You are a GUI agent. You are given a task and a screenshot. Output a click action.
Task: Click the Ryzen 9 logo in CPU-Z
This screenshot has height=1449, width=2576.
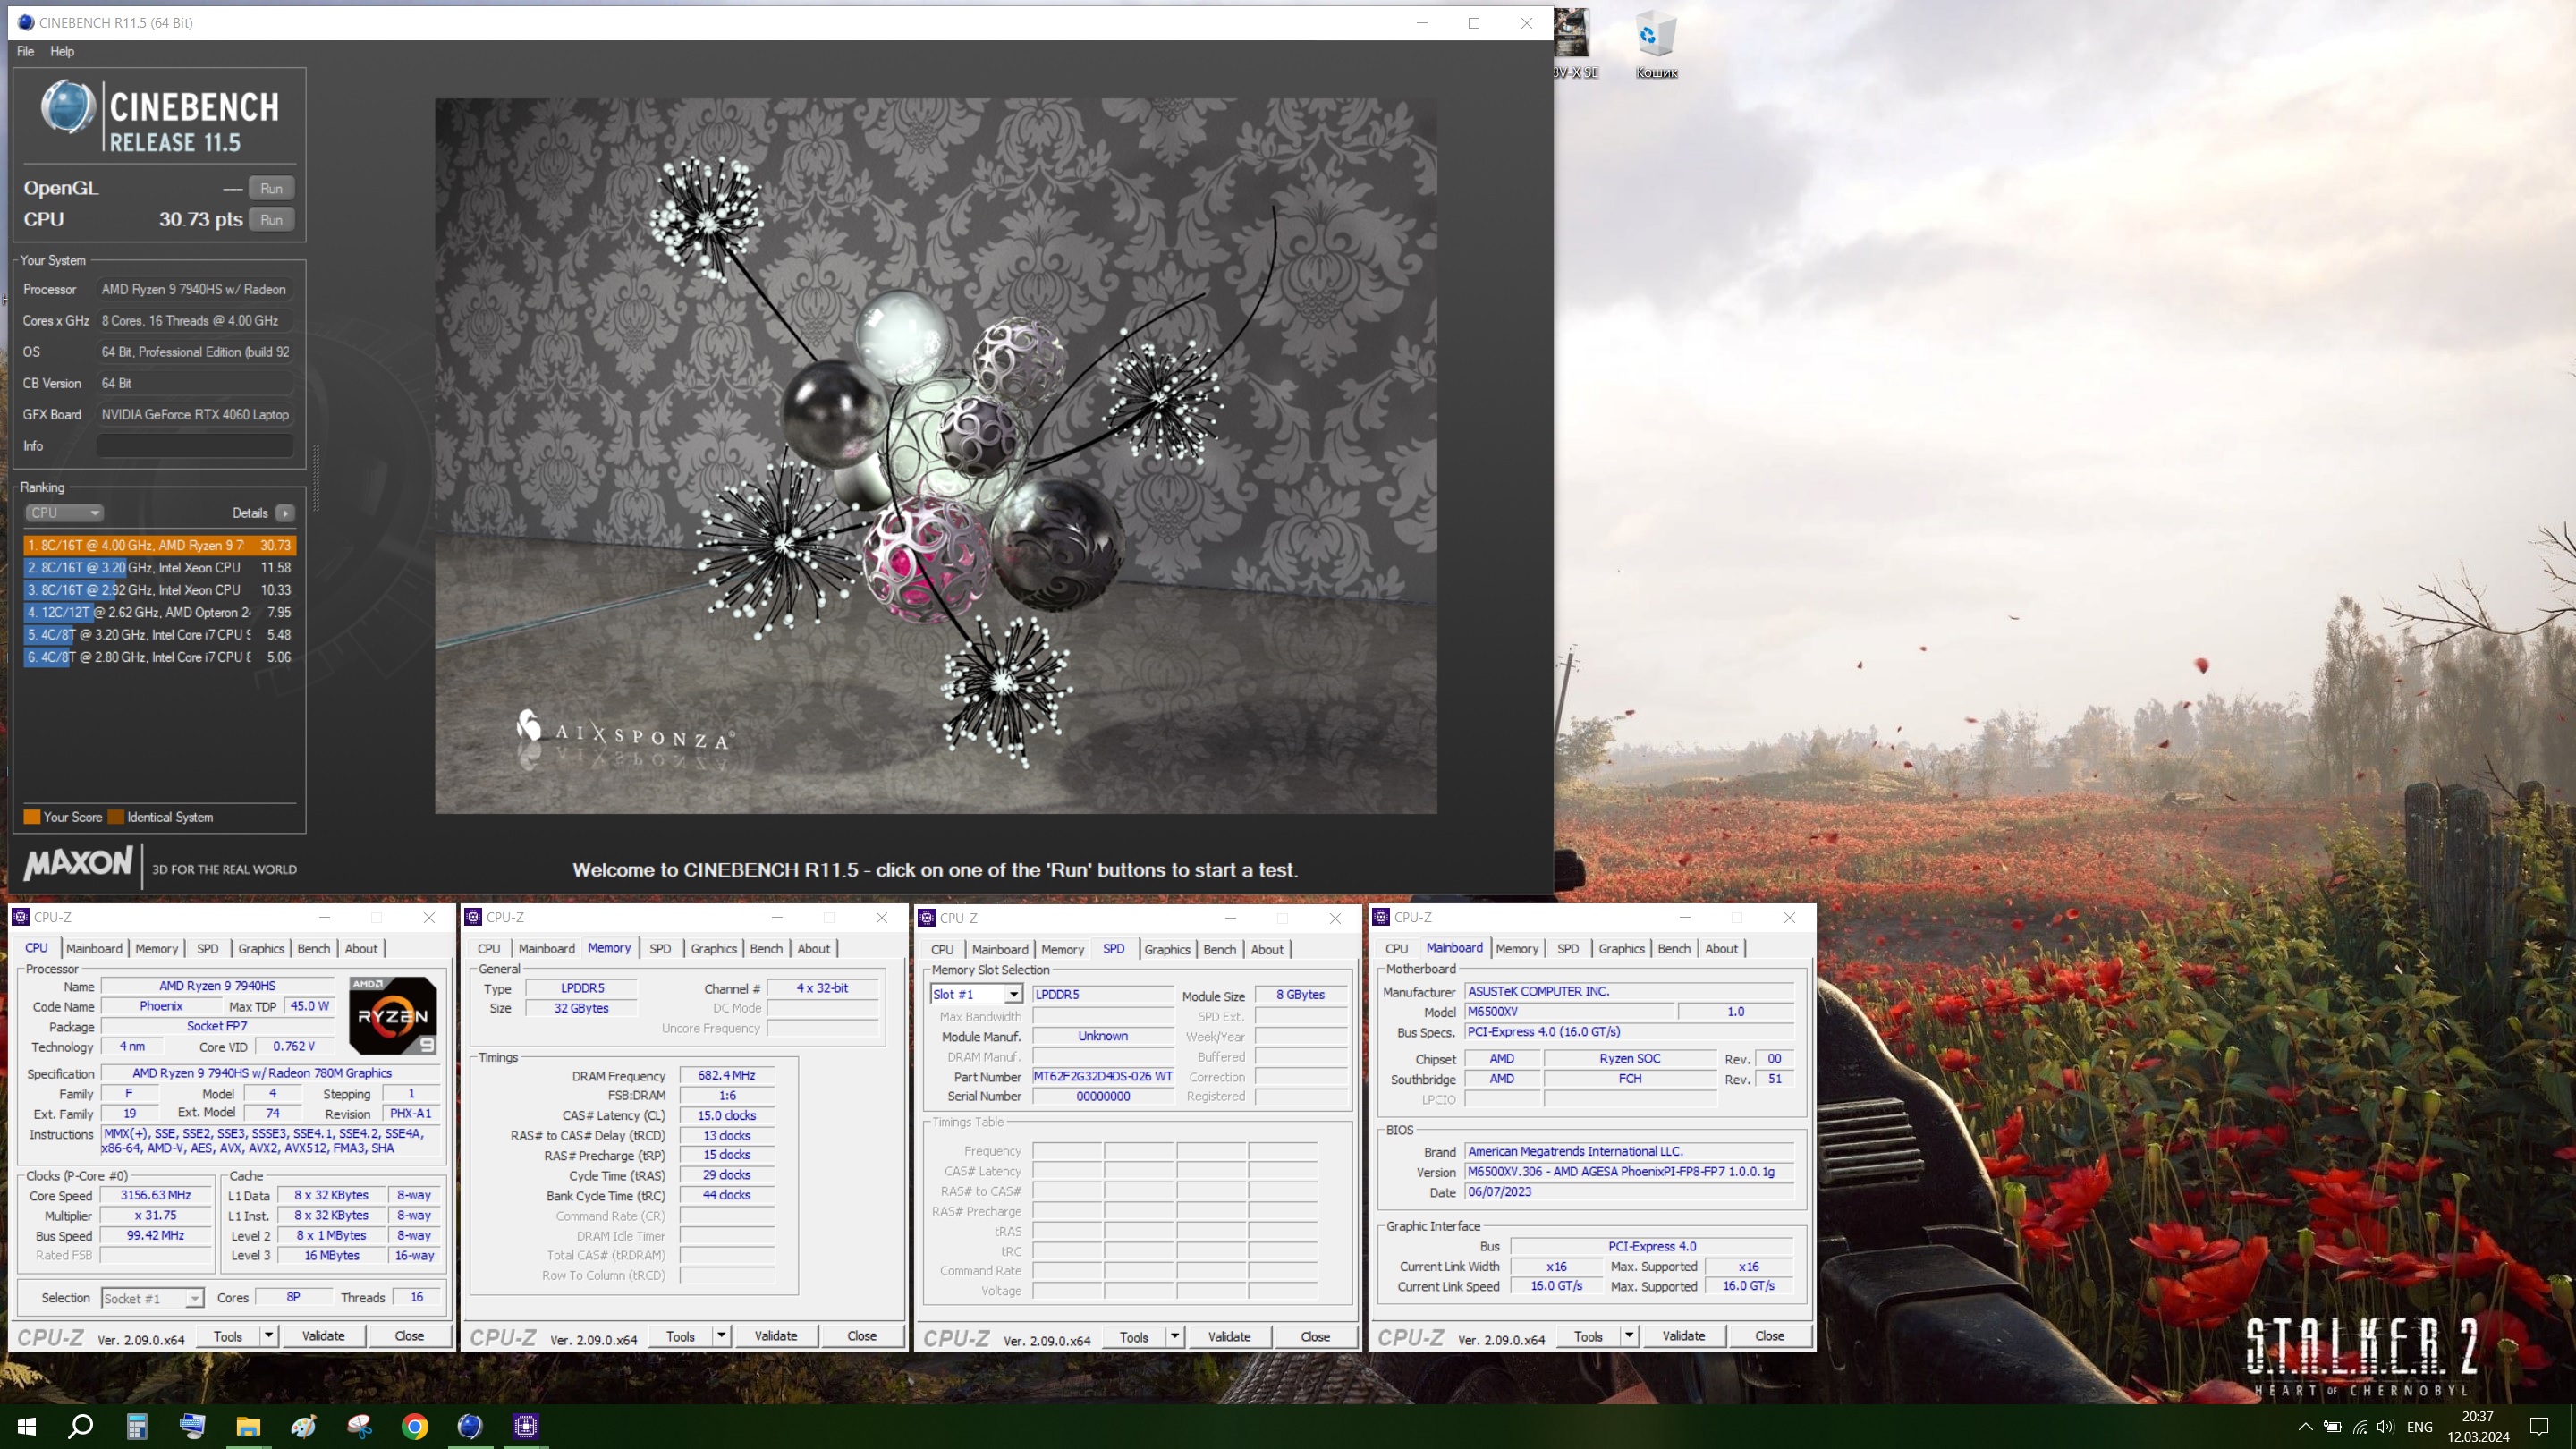pos(393,1016)
